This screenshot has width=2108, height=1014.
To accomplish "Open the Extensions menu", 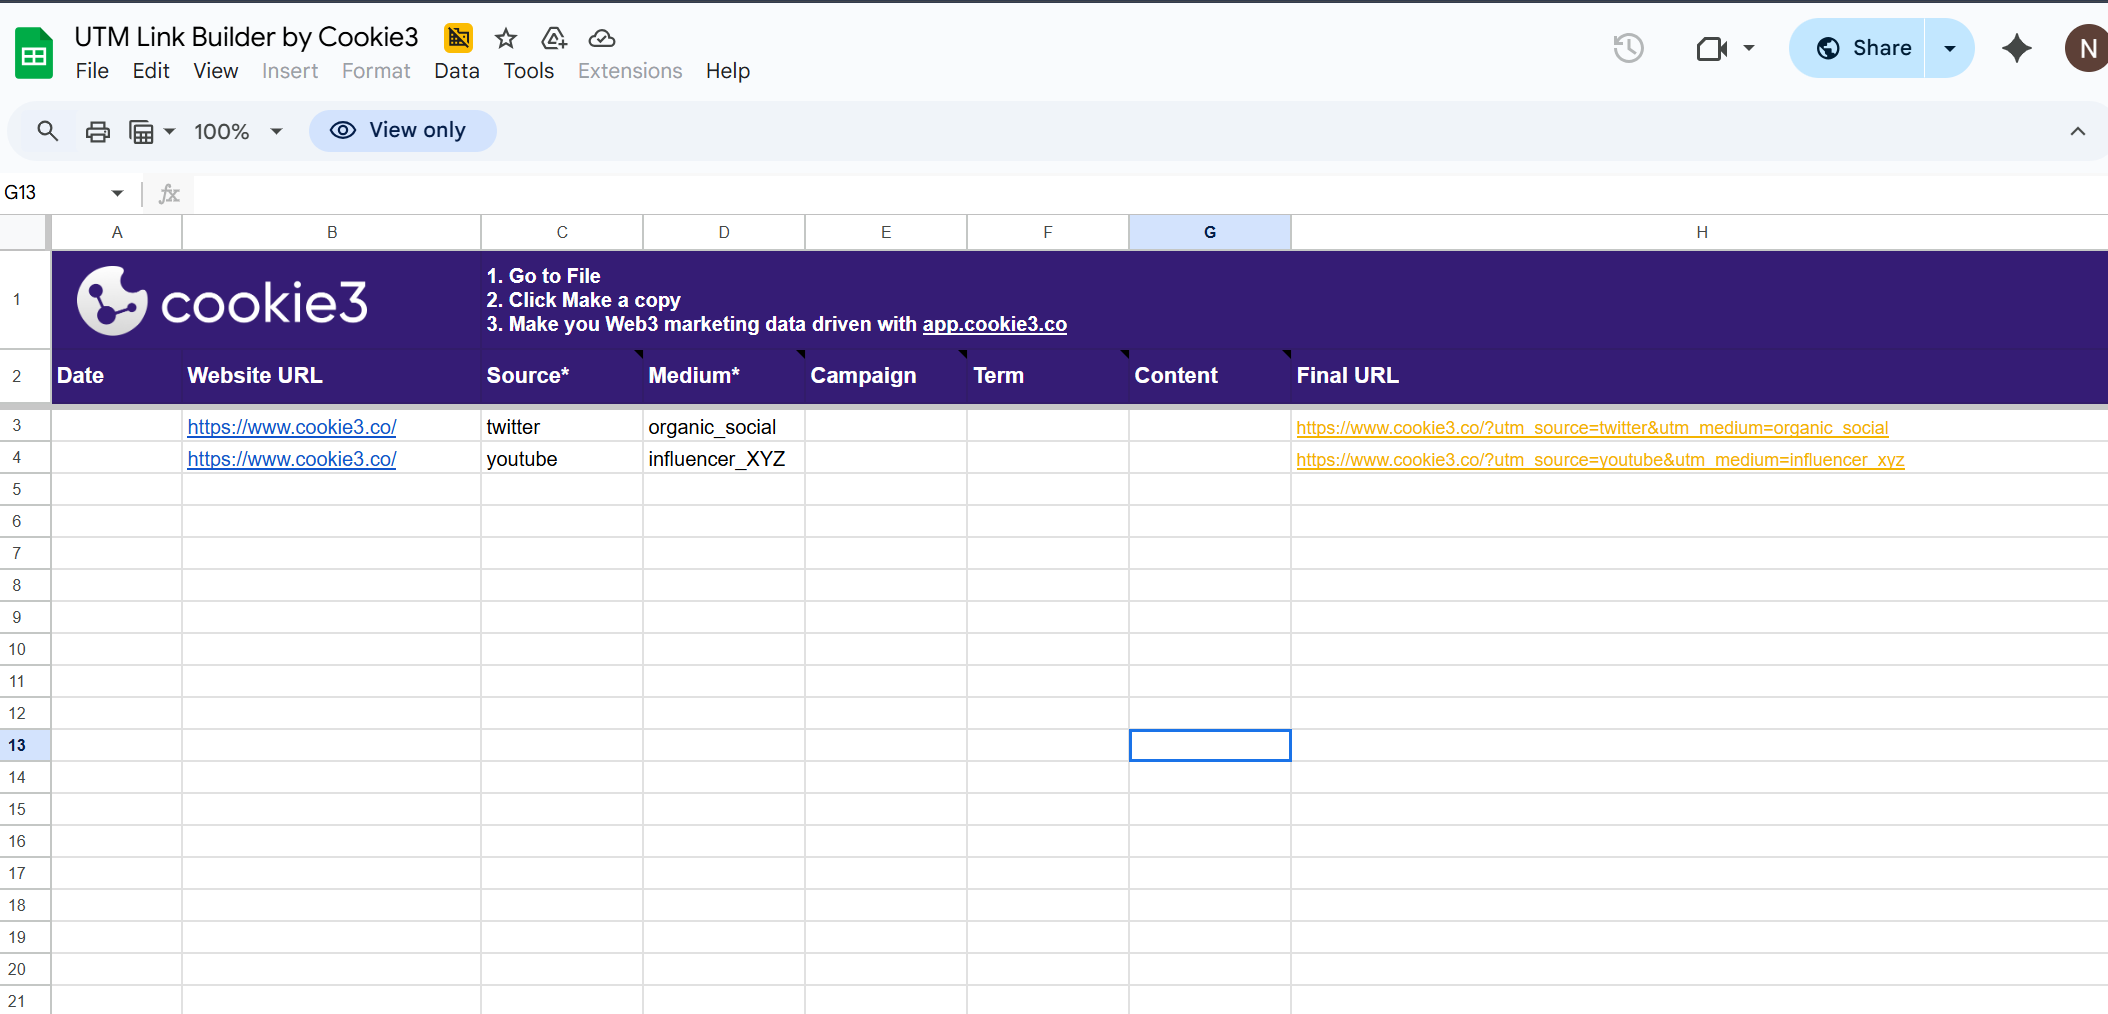I will (630, 71).
